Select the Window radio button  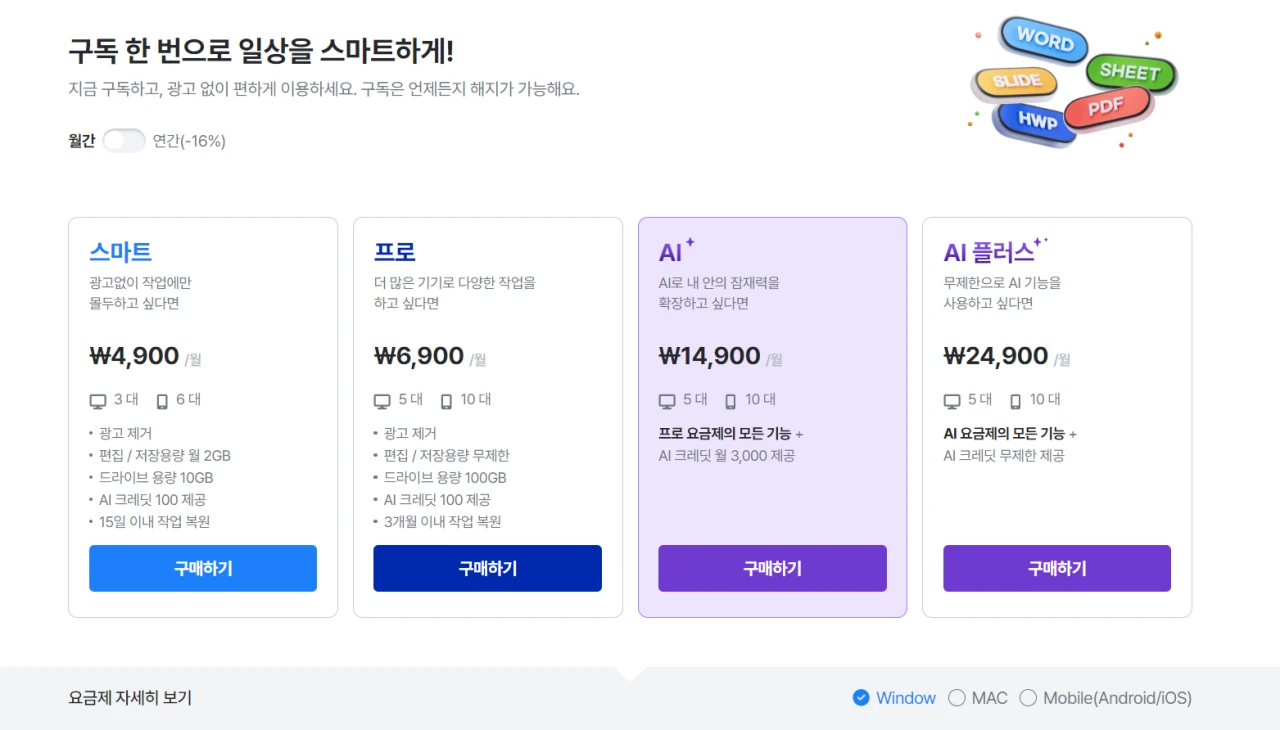point(860,698)
